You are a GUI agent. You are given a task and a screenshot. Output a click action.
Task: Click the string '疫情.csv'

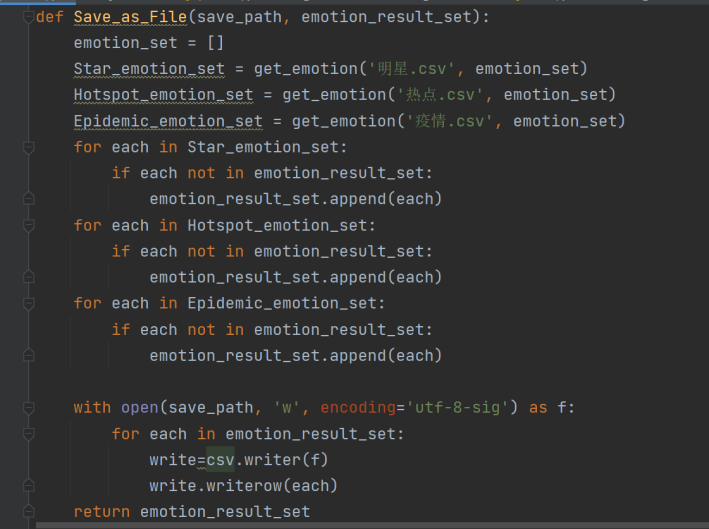(x=449, y=121)
